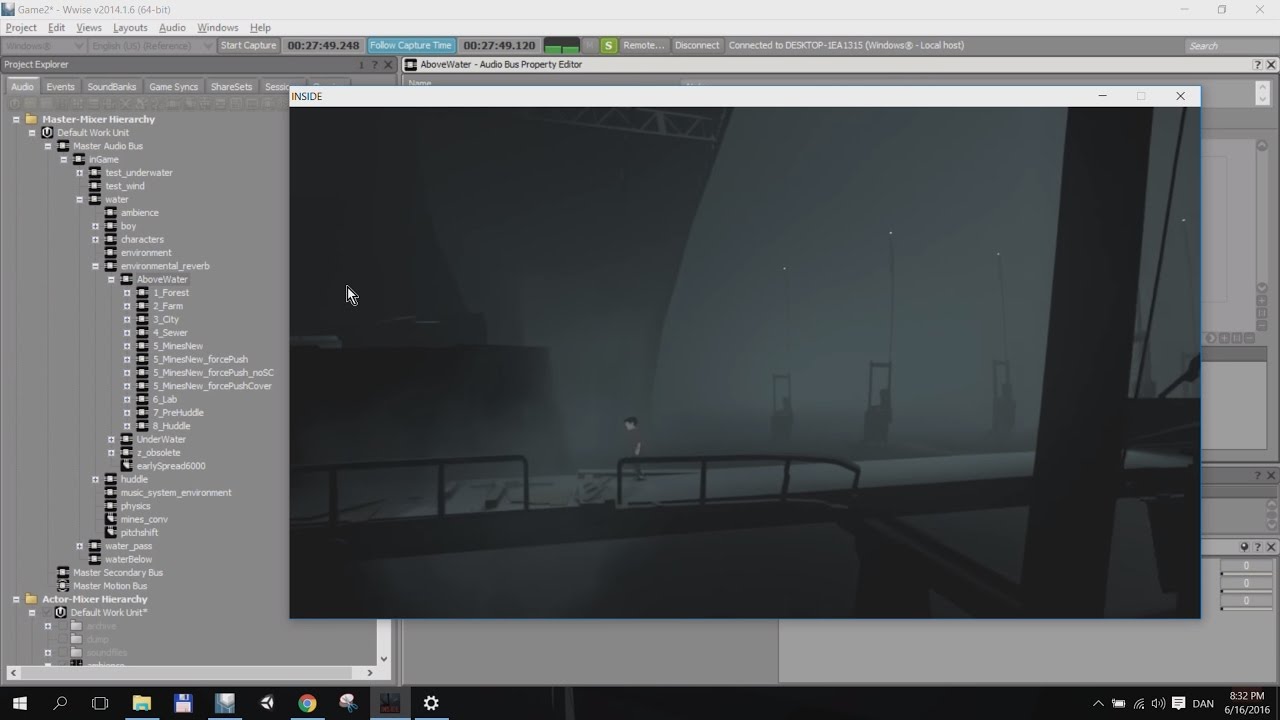Image resolution: width=1280 pixels, height=720 pixels.
Task: Click the earlySpread6000 aux bus icon
Action: [x=127, y=466]
